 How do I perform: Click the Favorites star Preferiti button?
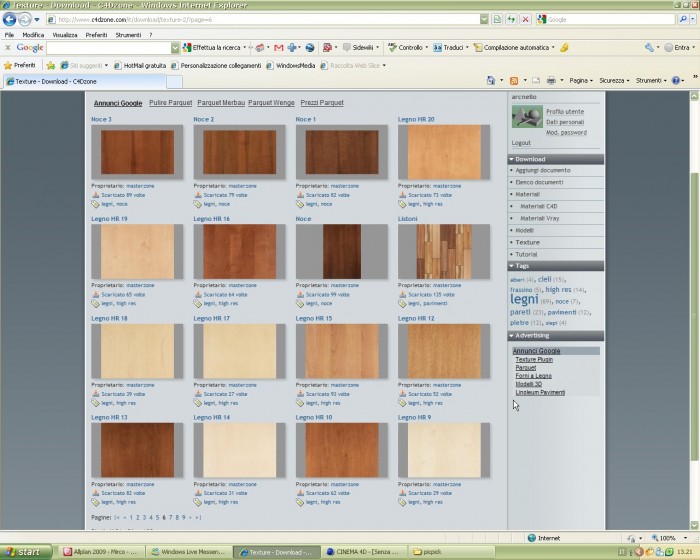coord(19,65)
